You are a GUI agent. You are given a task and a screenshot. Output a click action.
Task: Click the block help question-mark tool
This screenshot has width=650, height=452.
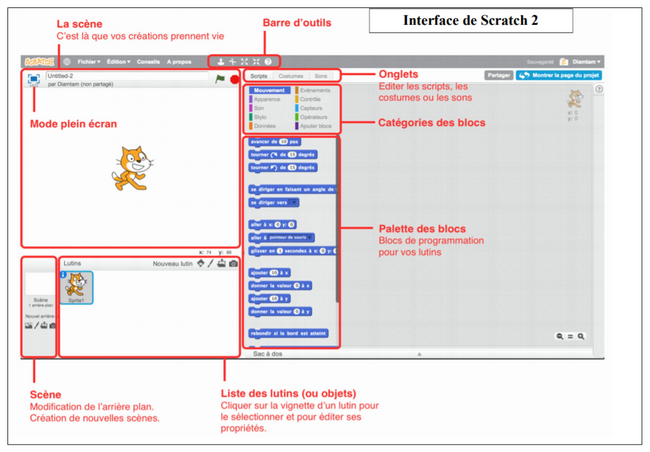pos(268,62)
